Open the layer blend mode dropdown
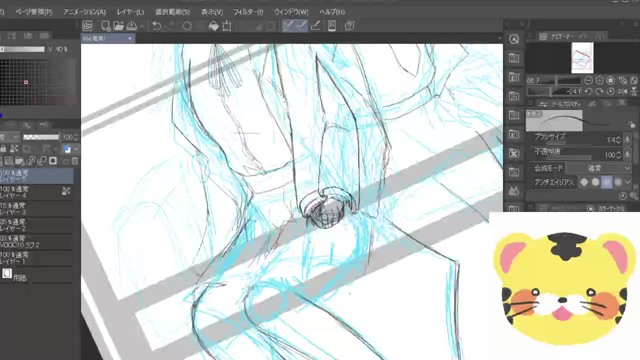640x360 pixels. 9,137
